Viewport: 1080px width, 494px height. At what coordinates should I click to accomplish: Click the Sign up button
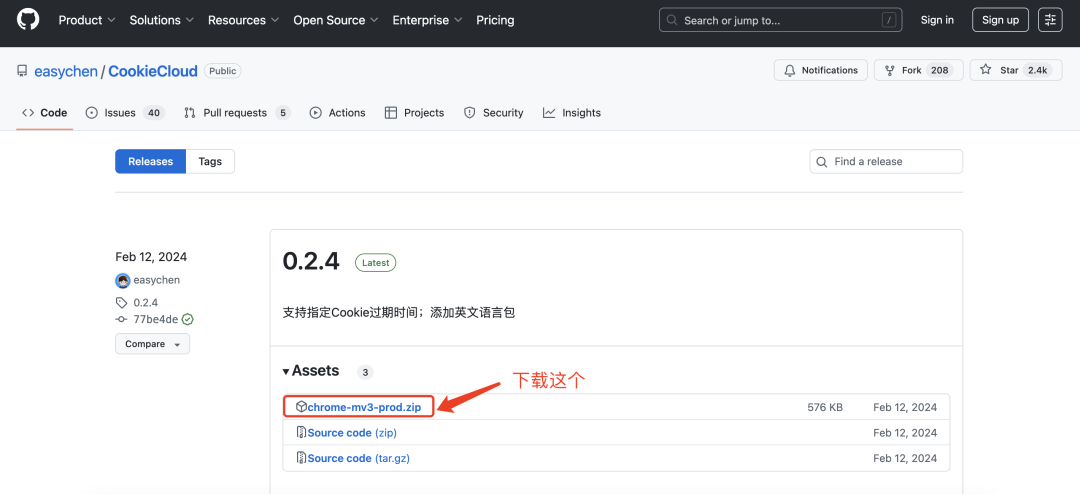point(1000,20)
